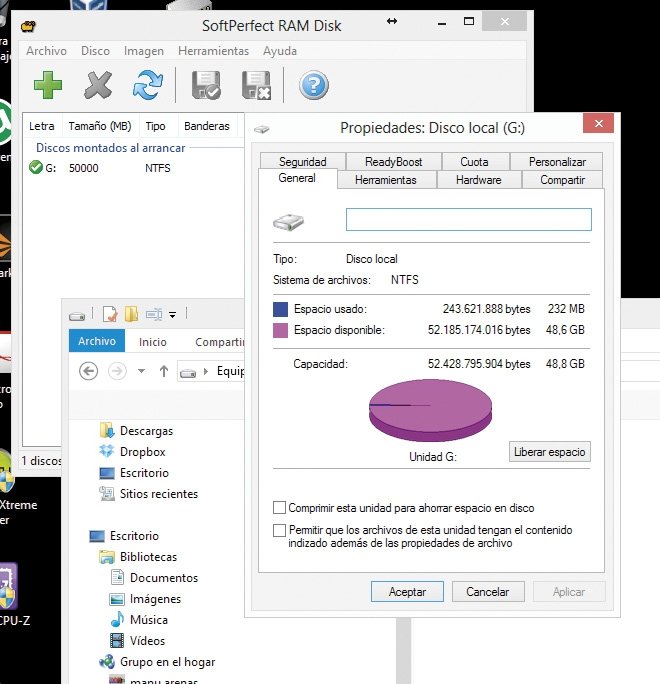This screenshot has height=684, width=660.
Task: Switch to Compartir properties tab
Action: (x=562, y=180)
